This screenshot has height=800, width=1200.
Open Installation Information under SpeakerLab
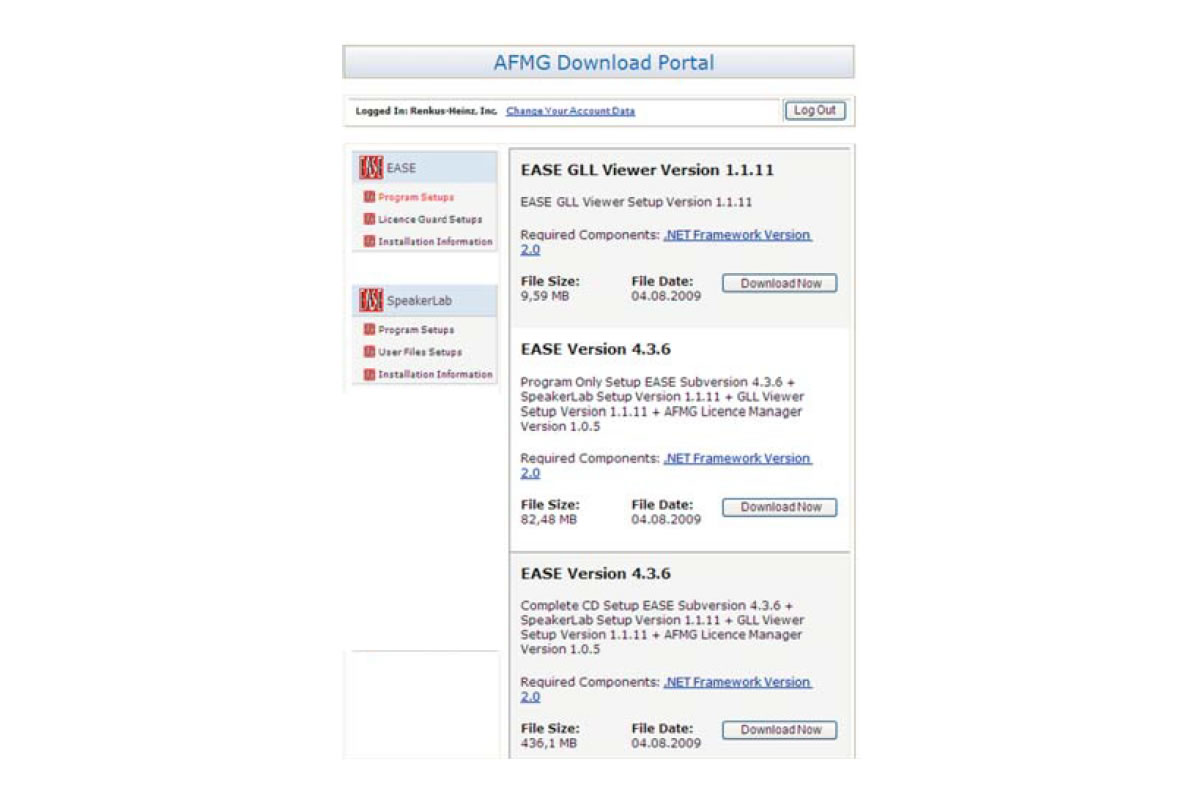click(x=435, y=374)
